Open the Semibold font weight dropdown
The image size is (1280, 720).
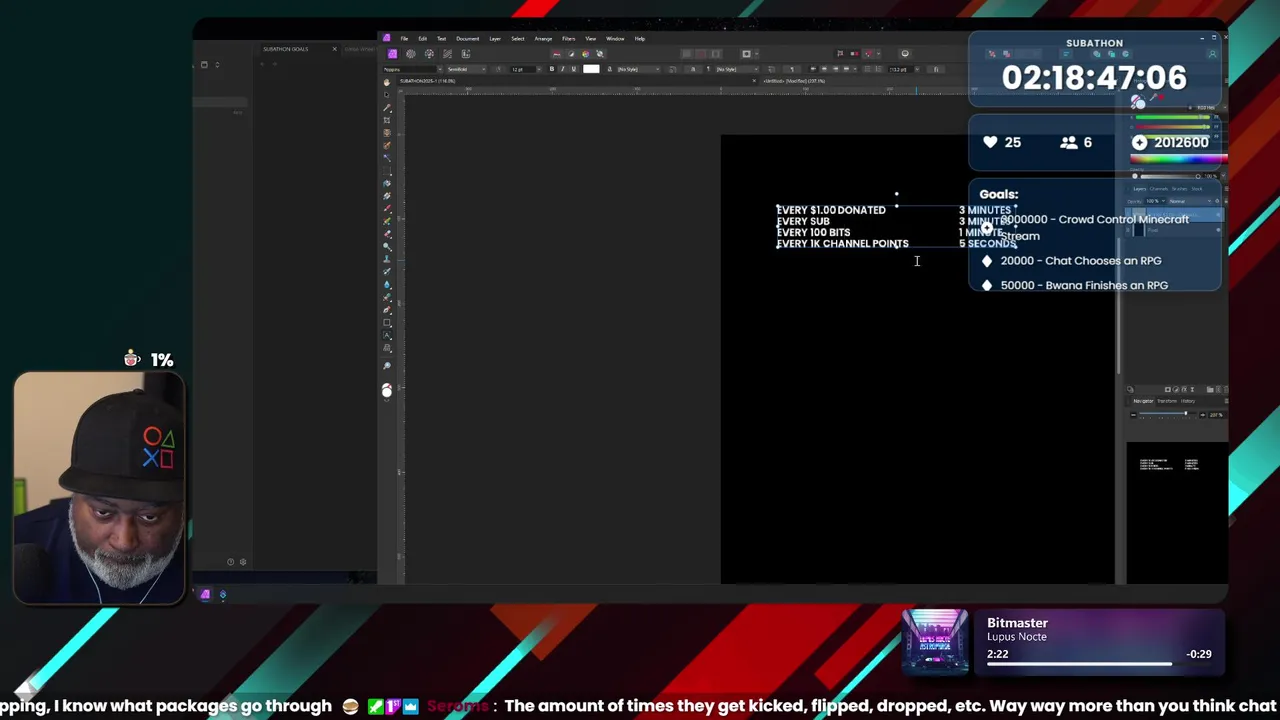[x=466, y=69]
